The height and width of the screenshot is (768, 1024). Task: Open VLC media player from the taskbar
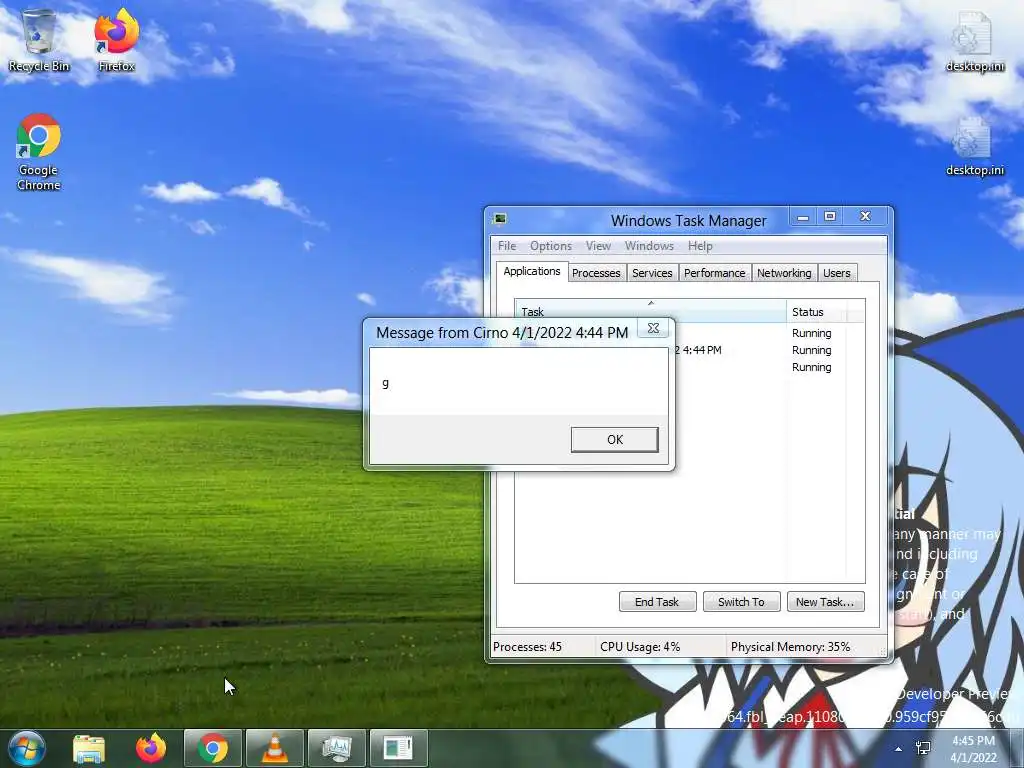(x=275, y=748)
